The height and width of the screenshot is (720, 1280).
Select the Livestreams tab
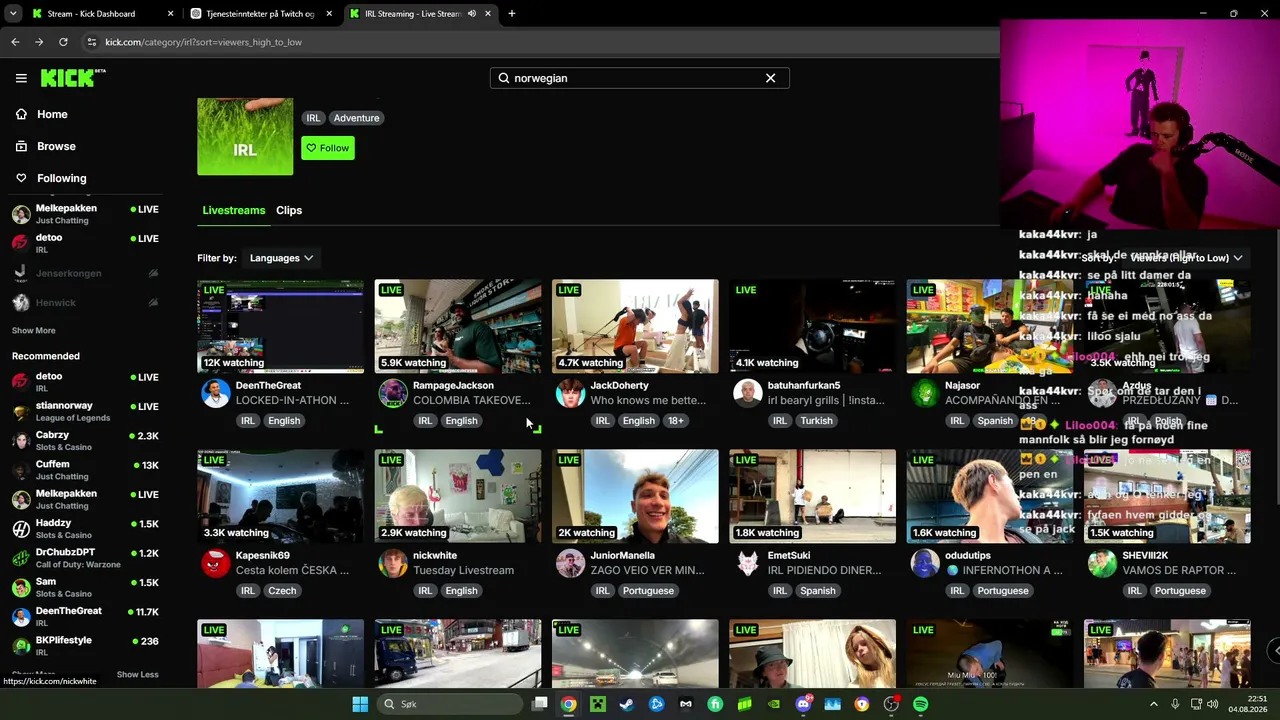coord(234,210)
